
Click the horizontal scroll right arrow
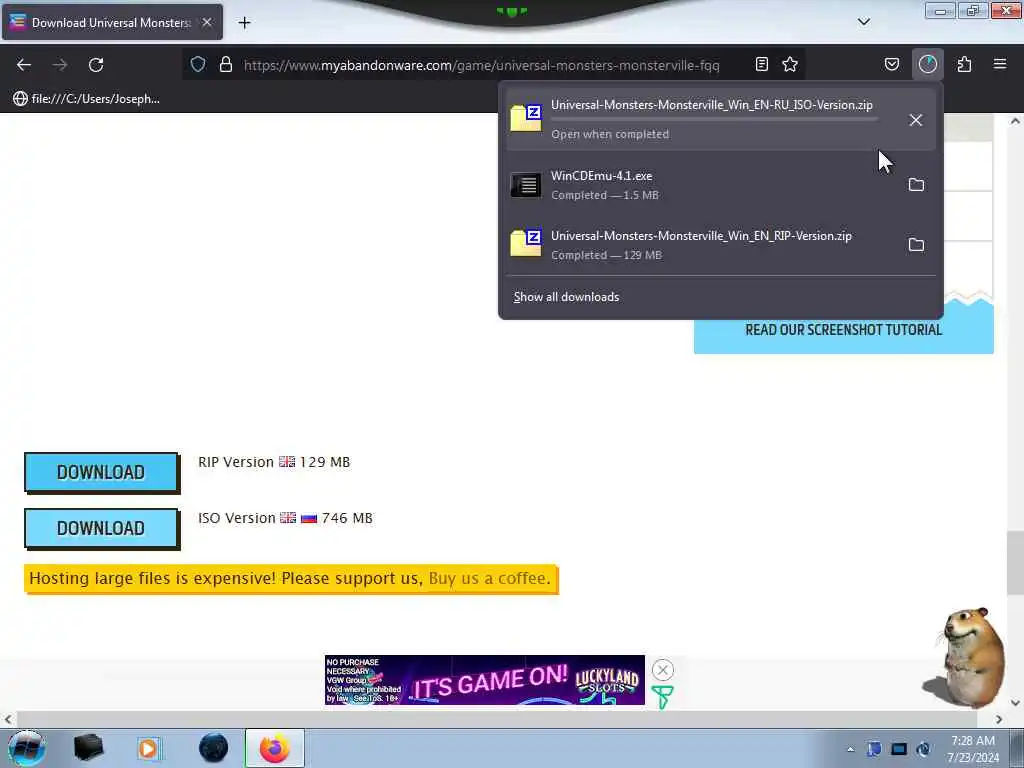(x=999, y=719)
